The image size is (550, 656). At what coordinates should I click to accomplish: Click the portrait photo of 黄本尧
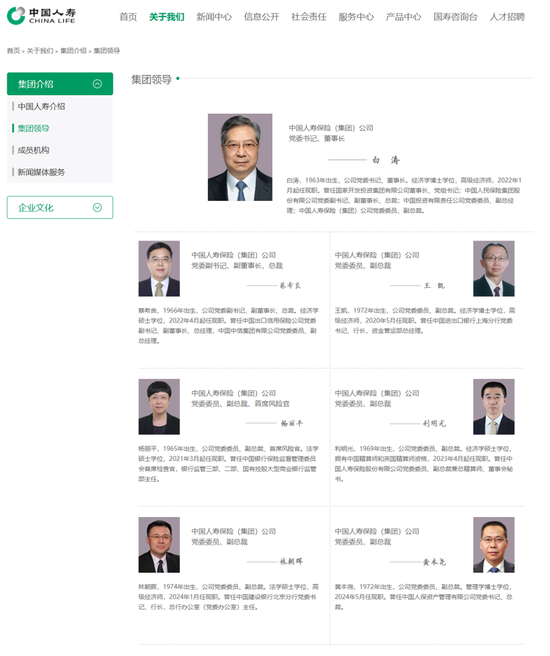tap(494, 545)
